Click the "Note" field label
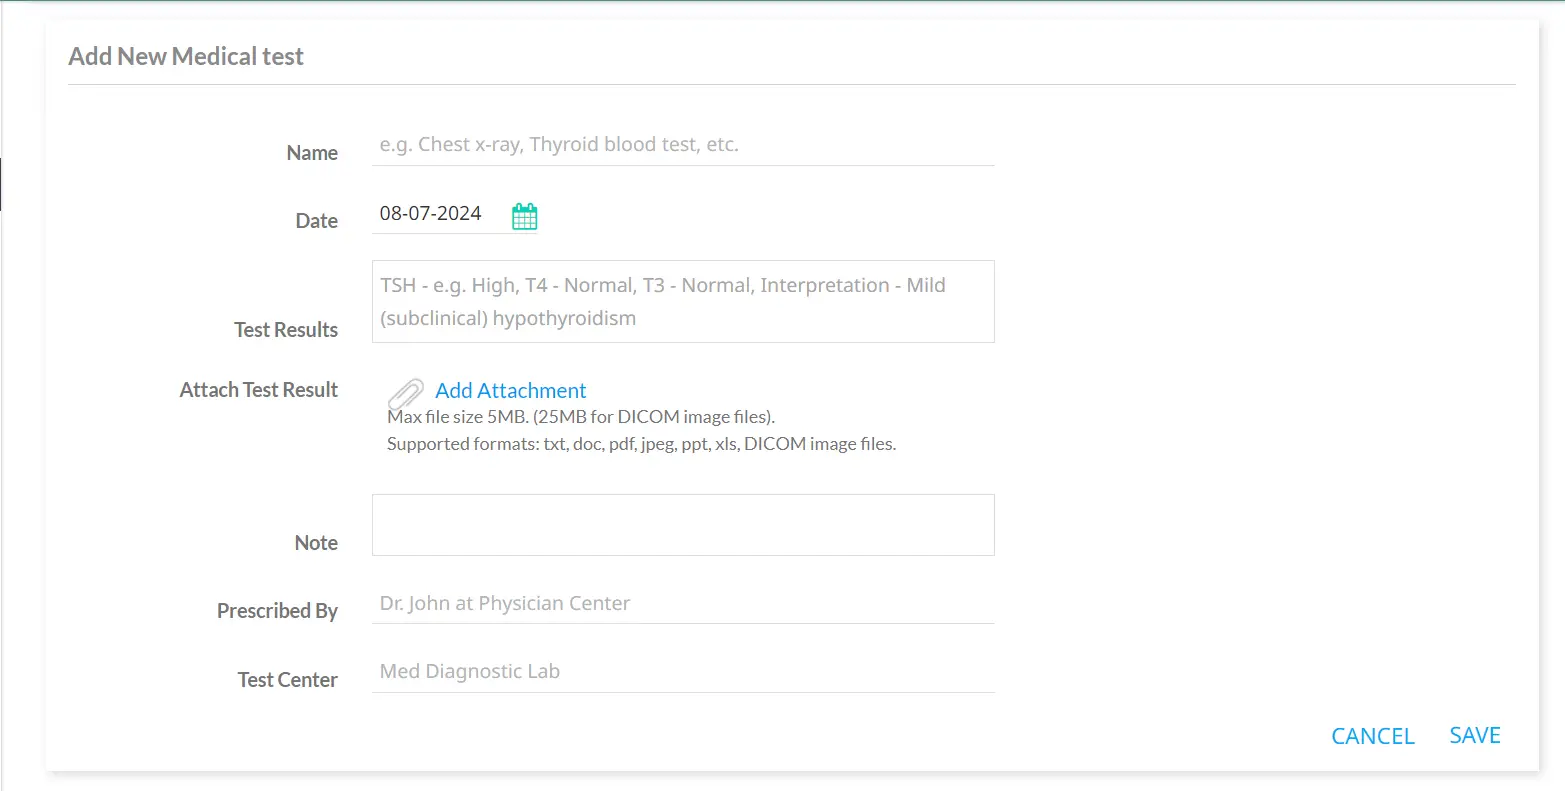This screenshot has height=791, width=1565. (316, 543)
